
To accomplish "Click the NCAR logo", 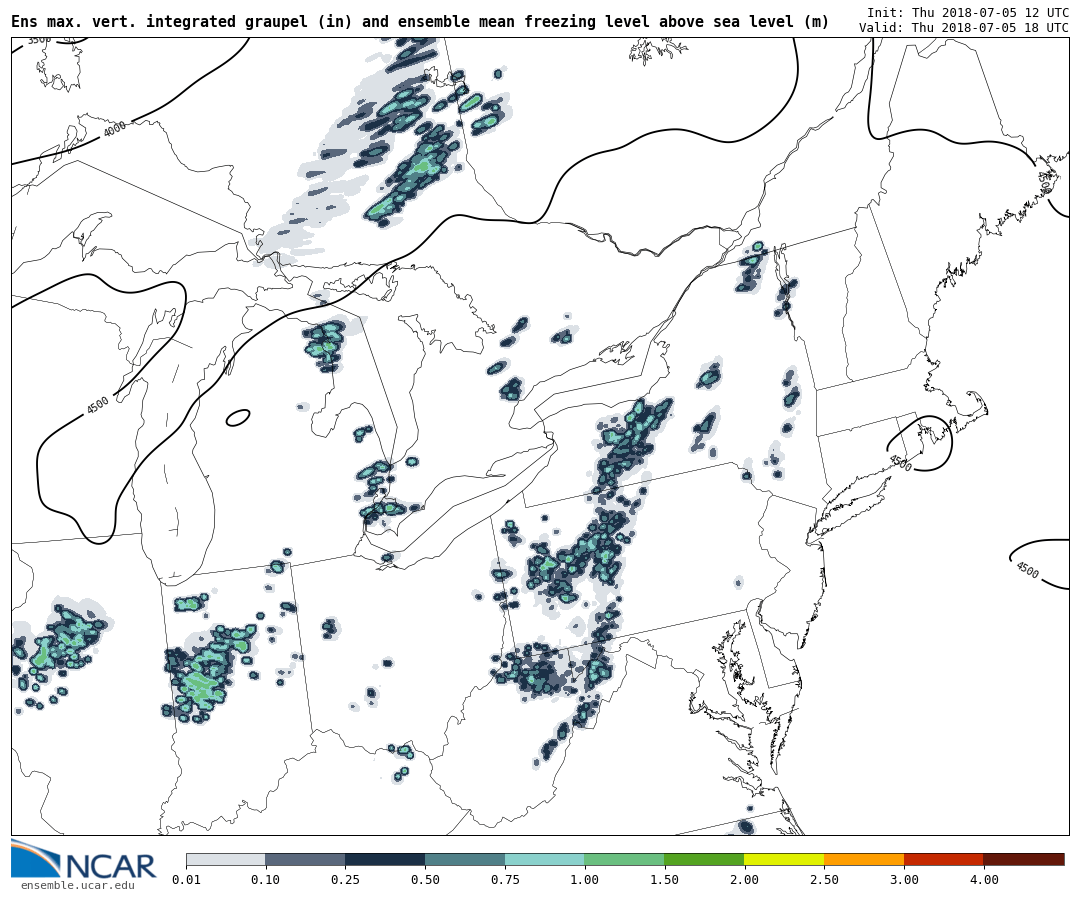I will click(84, 861).
